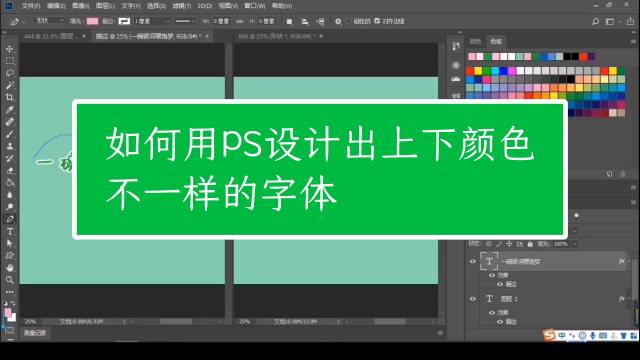640x360 pixels.
Task: Click the search icon at top right
Action: [x=596, y=21]
